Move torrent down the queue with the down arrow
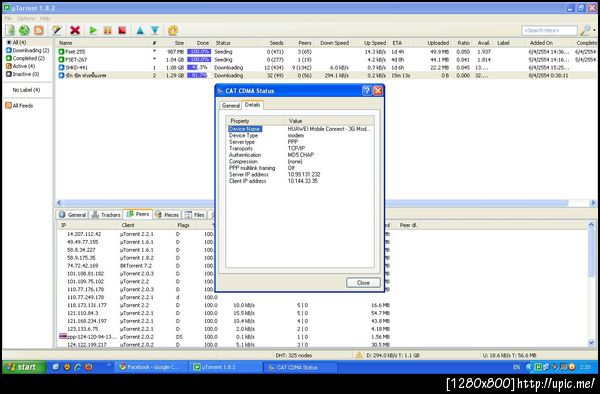 pyautogui.click(x=155, y=30)
